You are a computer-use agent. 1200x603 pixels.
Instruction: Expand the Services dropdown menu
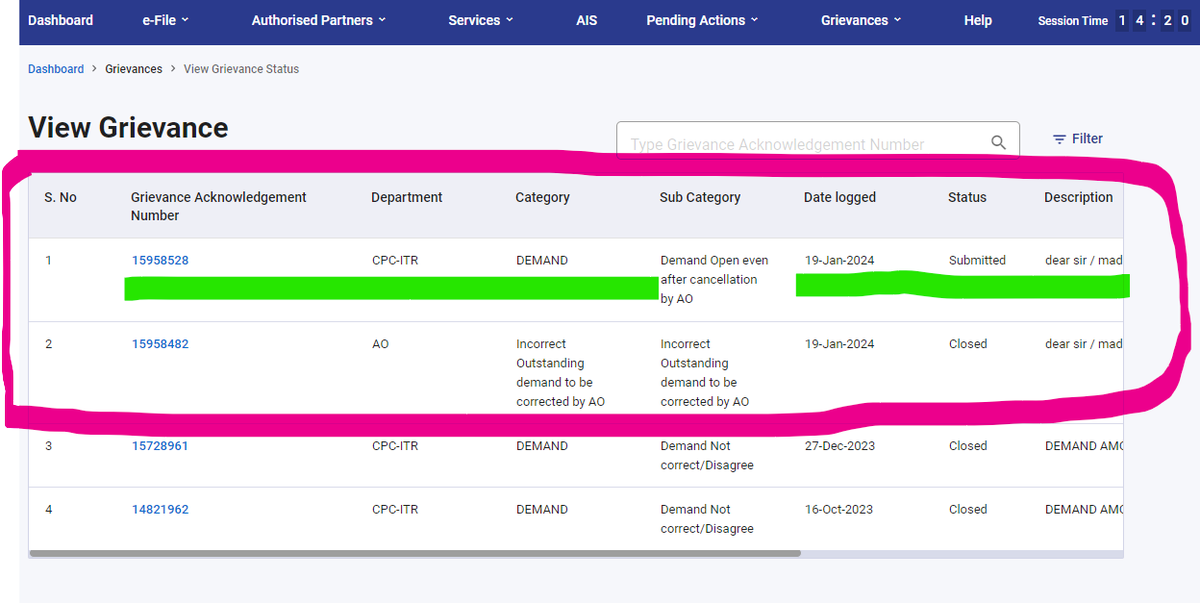click(481, 20)
